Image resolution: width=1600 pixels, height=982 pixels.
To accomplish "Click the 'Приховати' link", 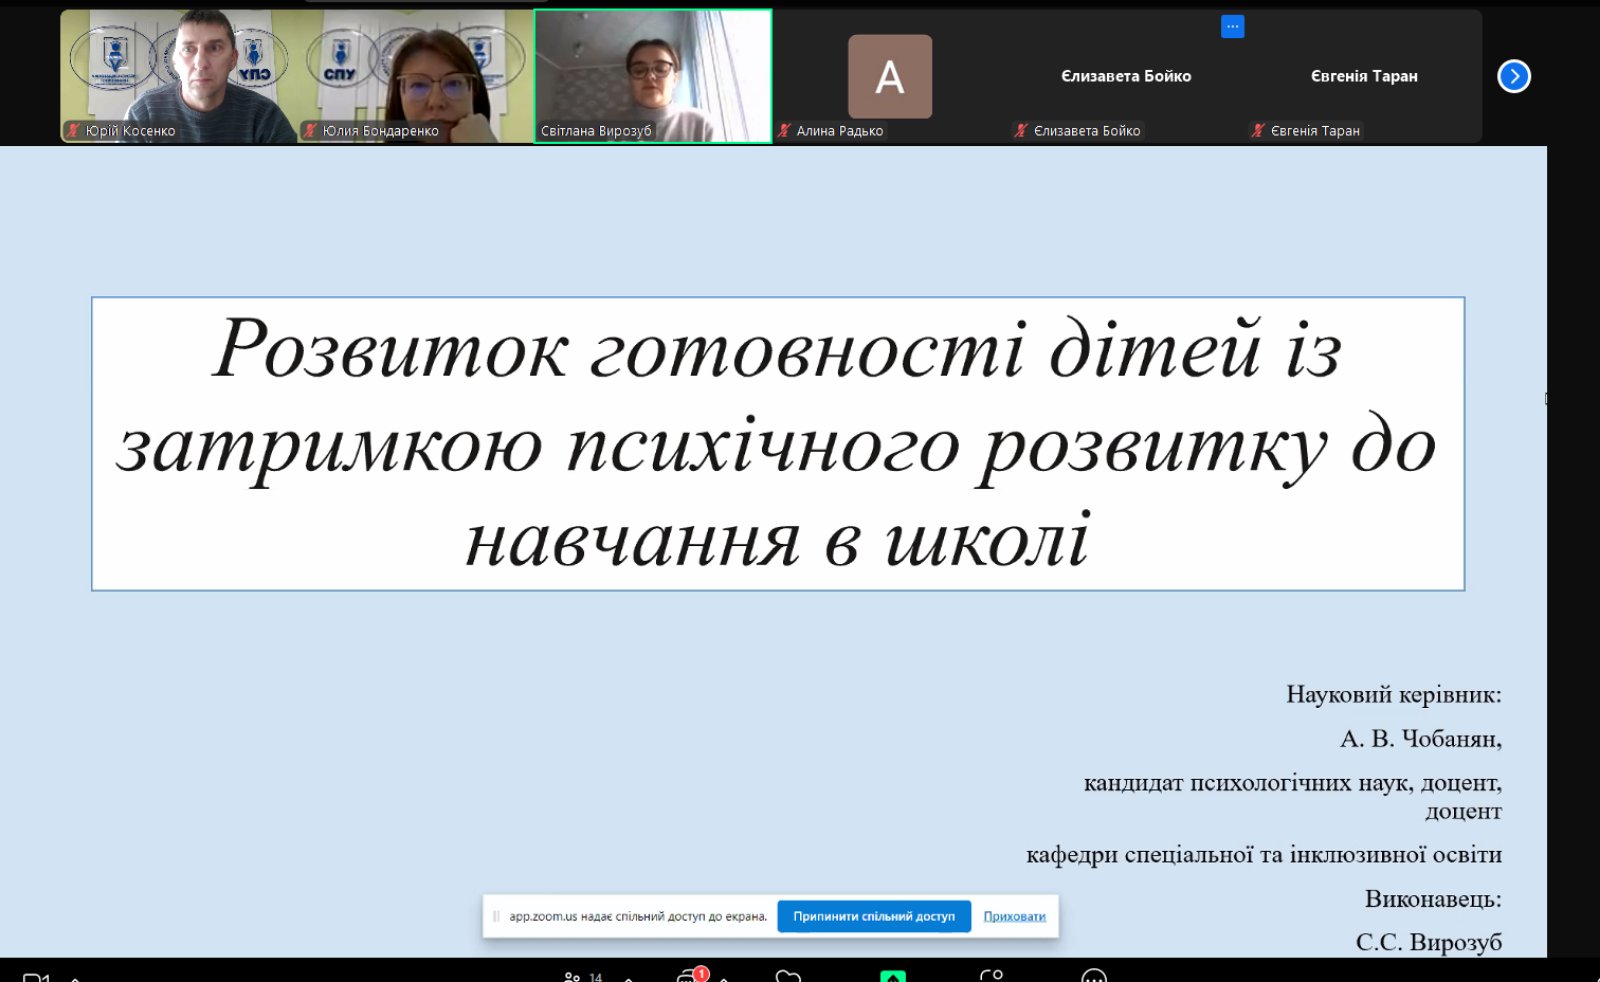I will coord(1014,916).
